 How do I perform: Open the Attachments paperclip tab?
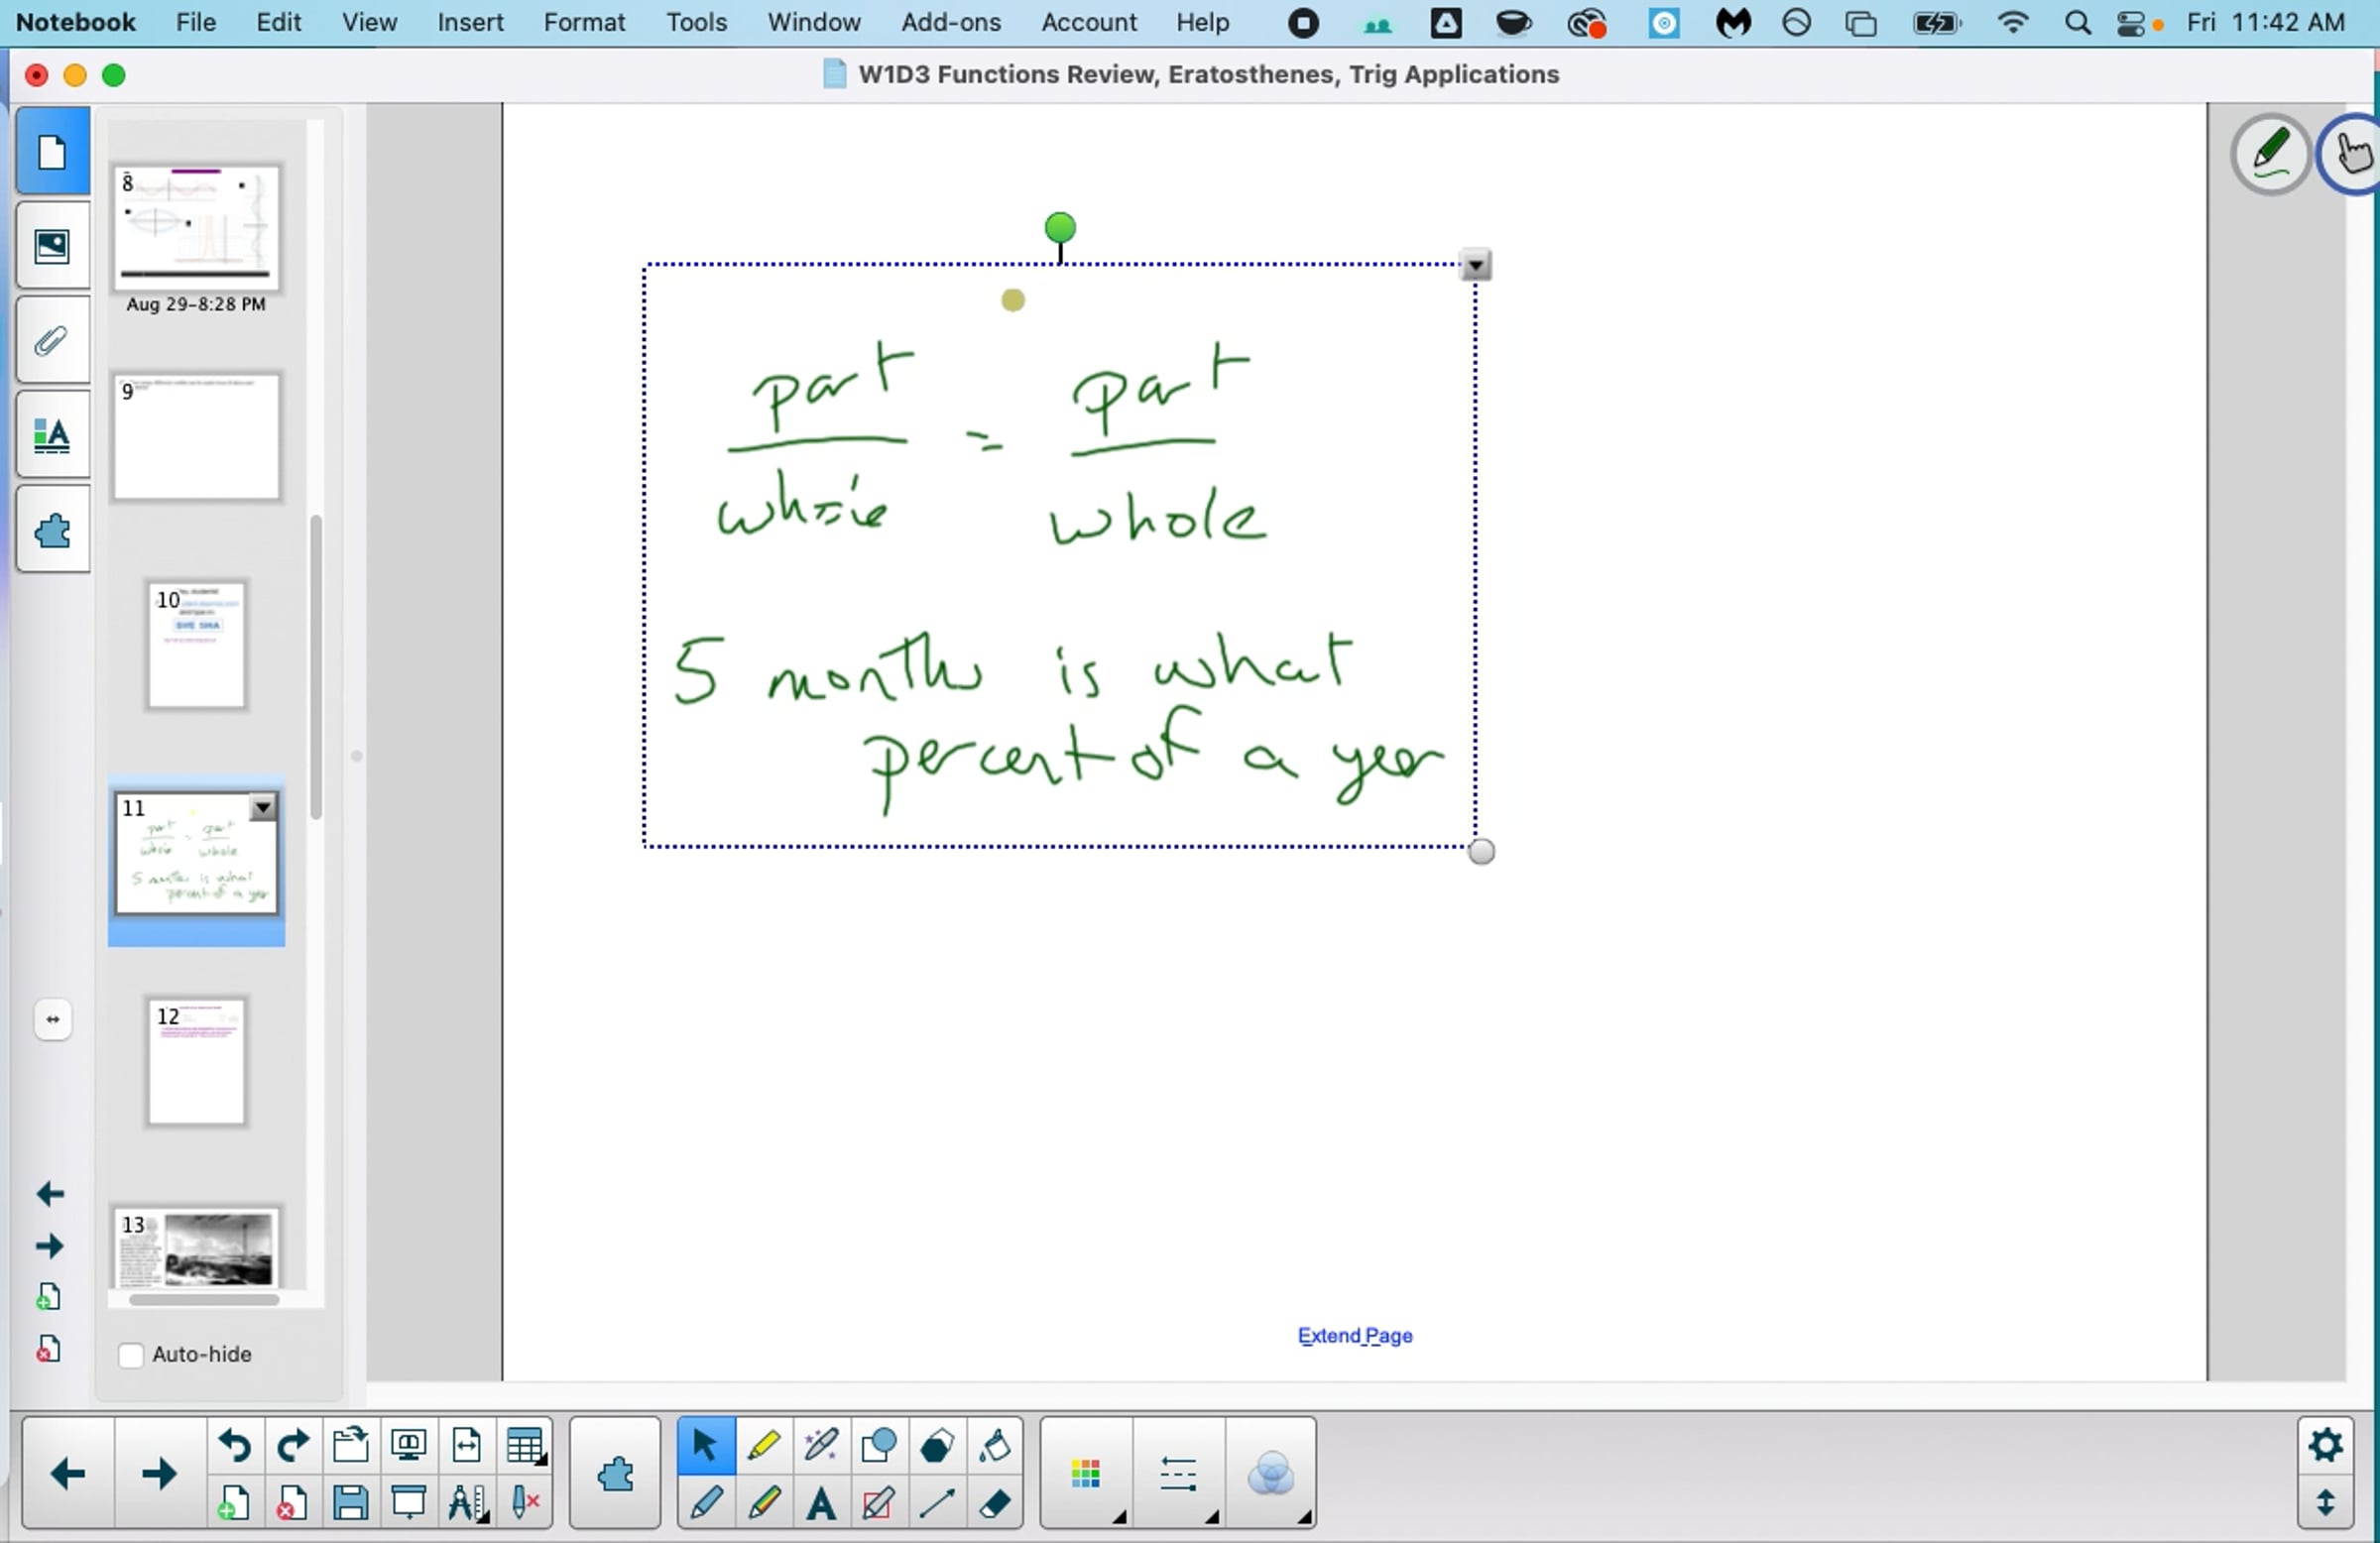[52, 341]
